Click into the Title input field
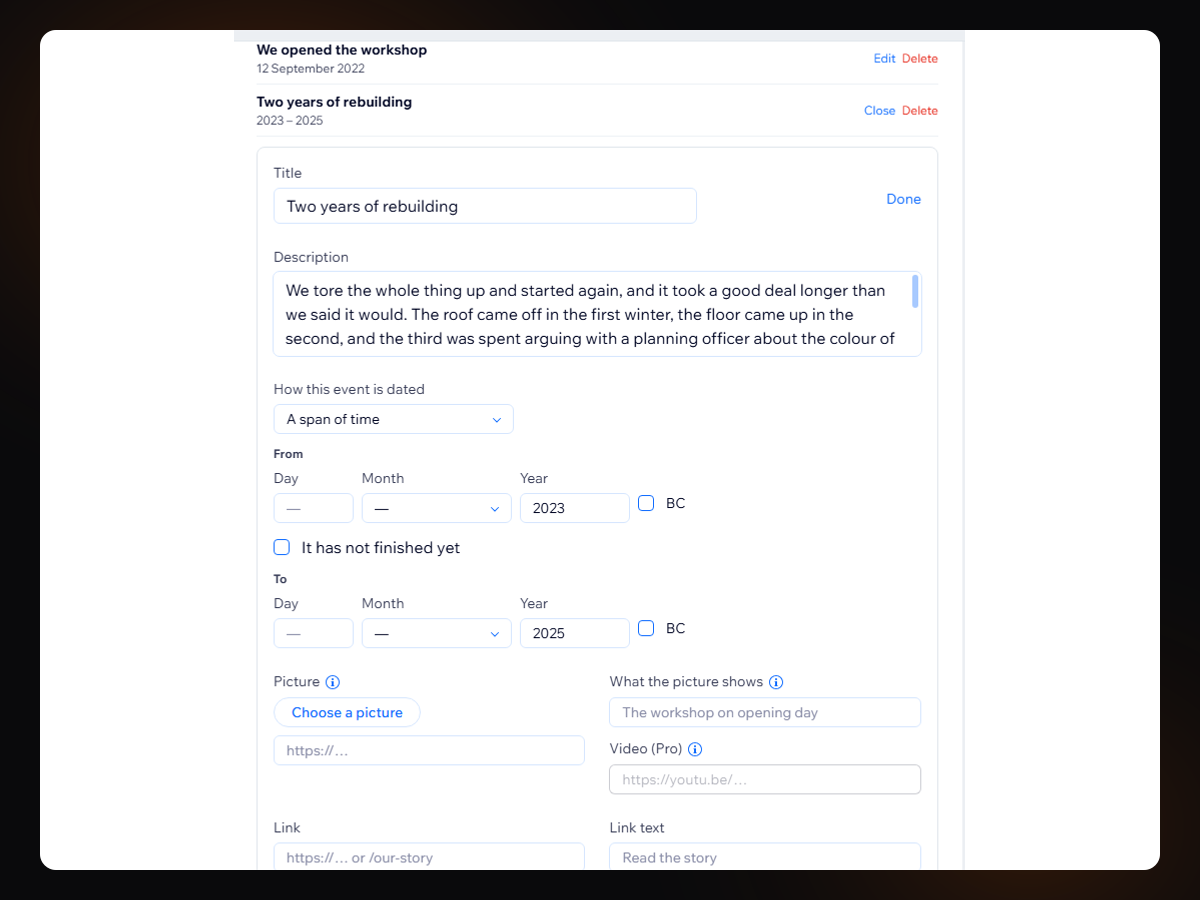The width and height of the screenshot is (1200, 900). coord(485,206)
